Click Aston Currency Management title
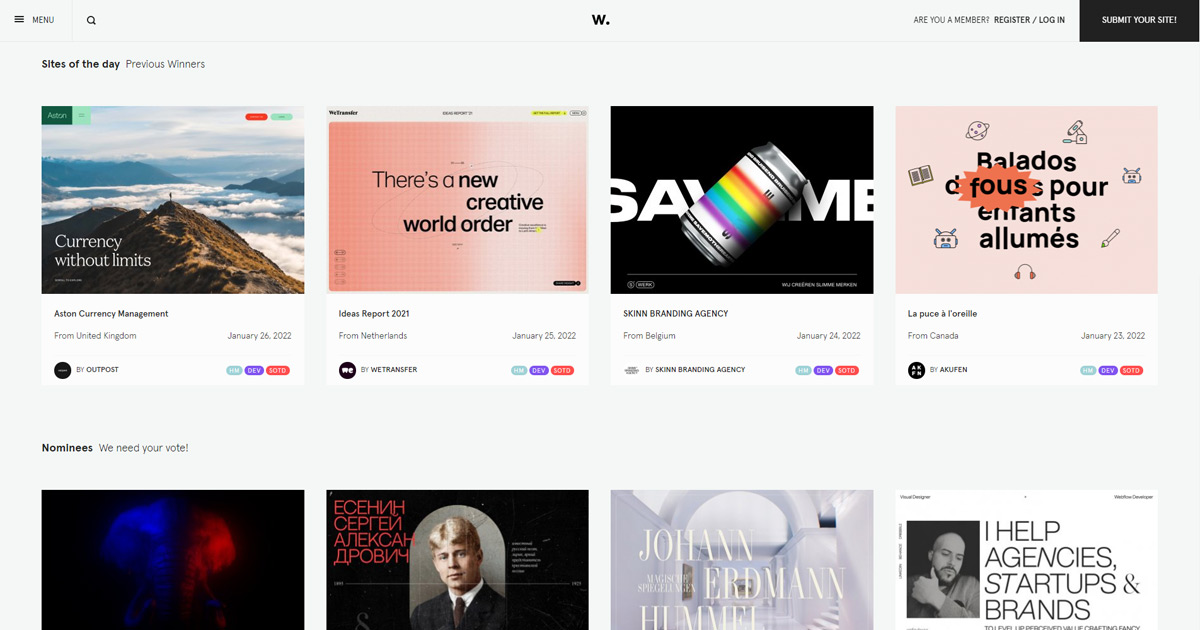Screen dimensions: 1200x630 point(111,314)
